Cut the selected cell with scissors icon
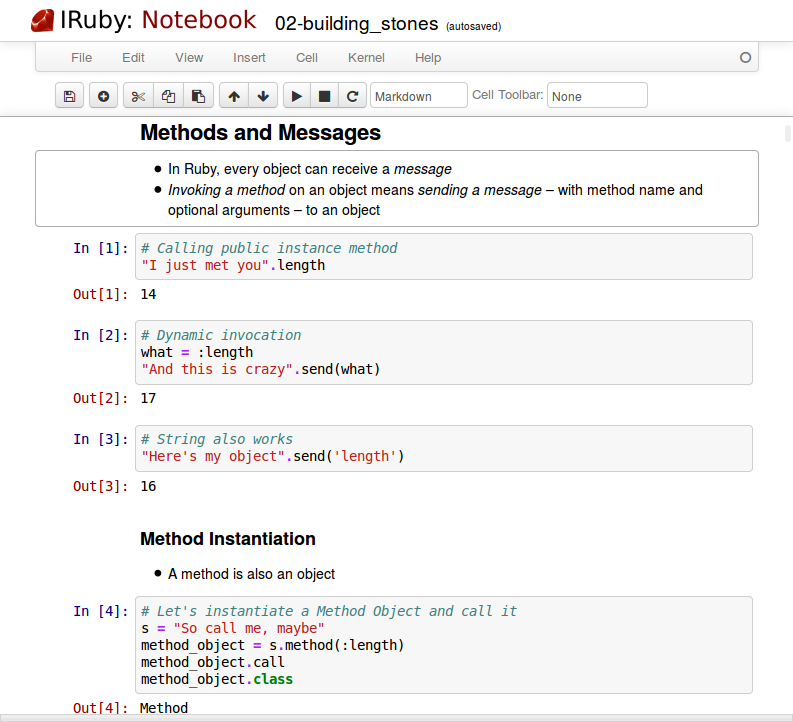Screen dimensions: 793x722 (138, 97)
